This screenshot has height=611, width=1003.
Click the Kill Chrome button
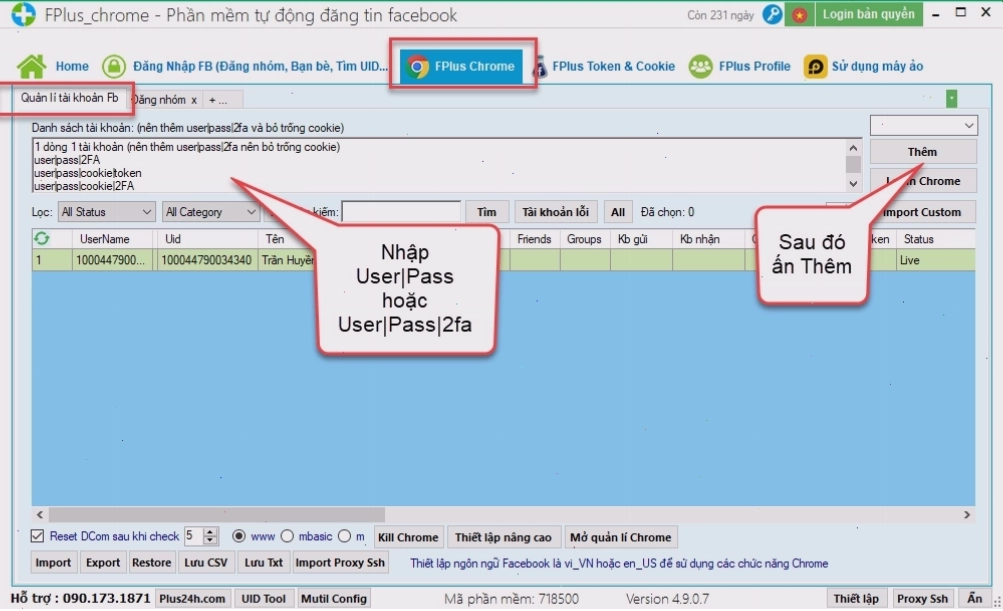tap(408, 537)
